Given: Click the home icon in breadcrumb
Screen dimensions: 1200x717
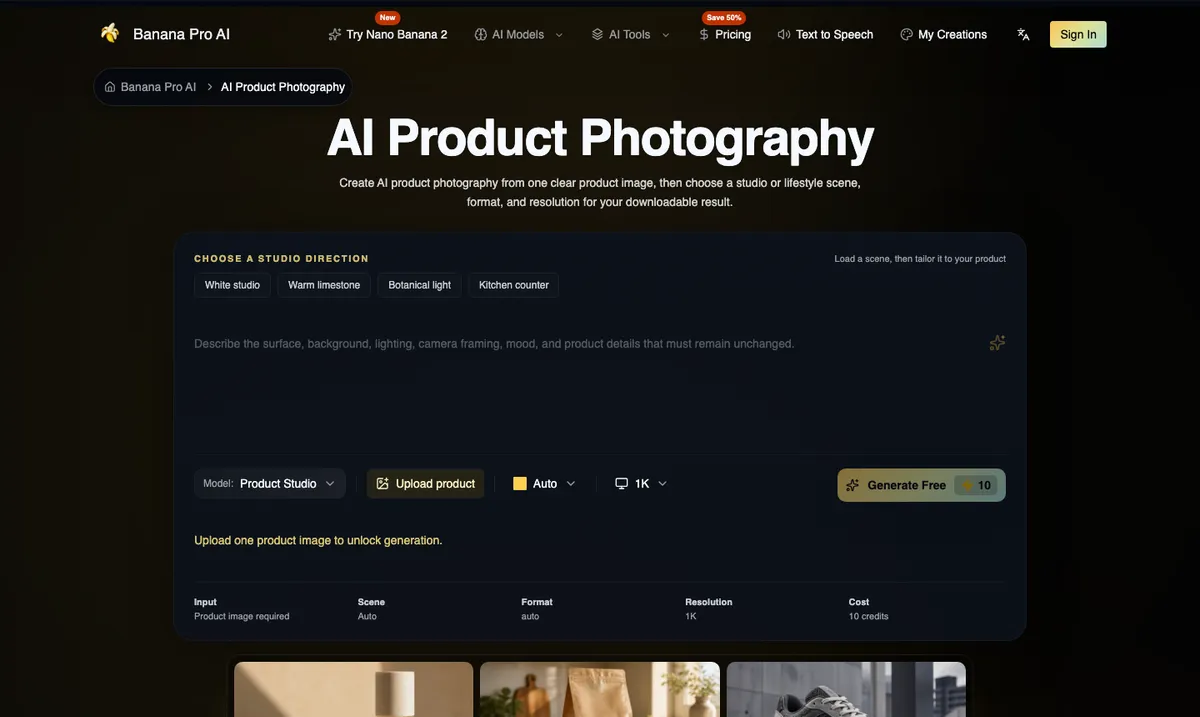Looking at the screenshot, I should coord(110,87).
